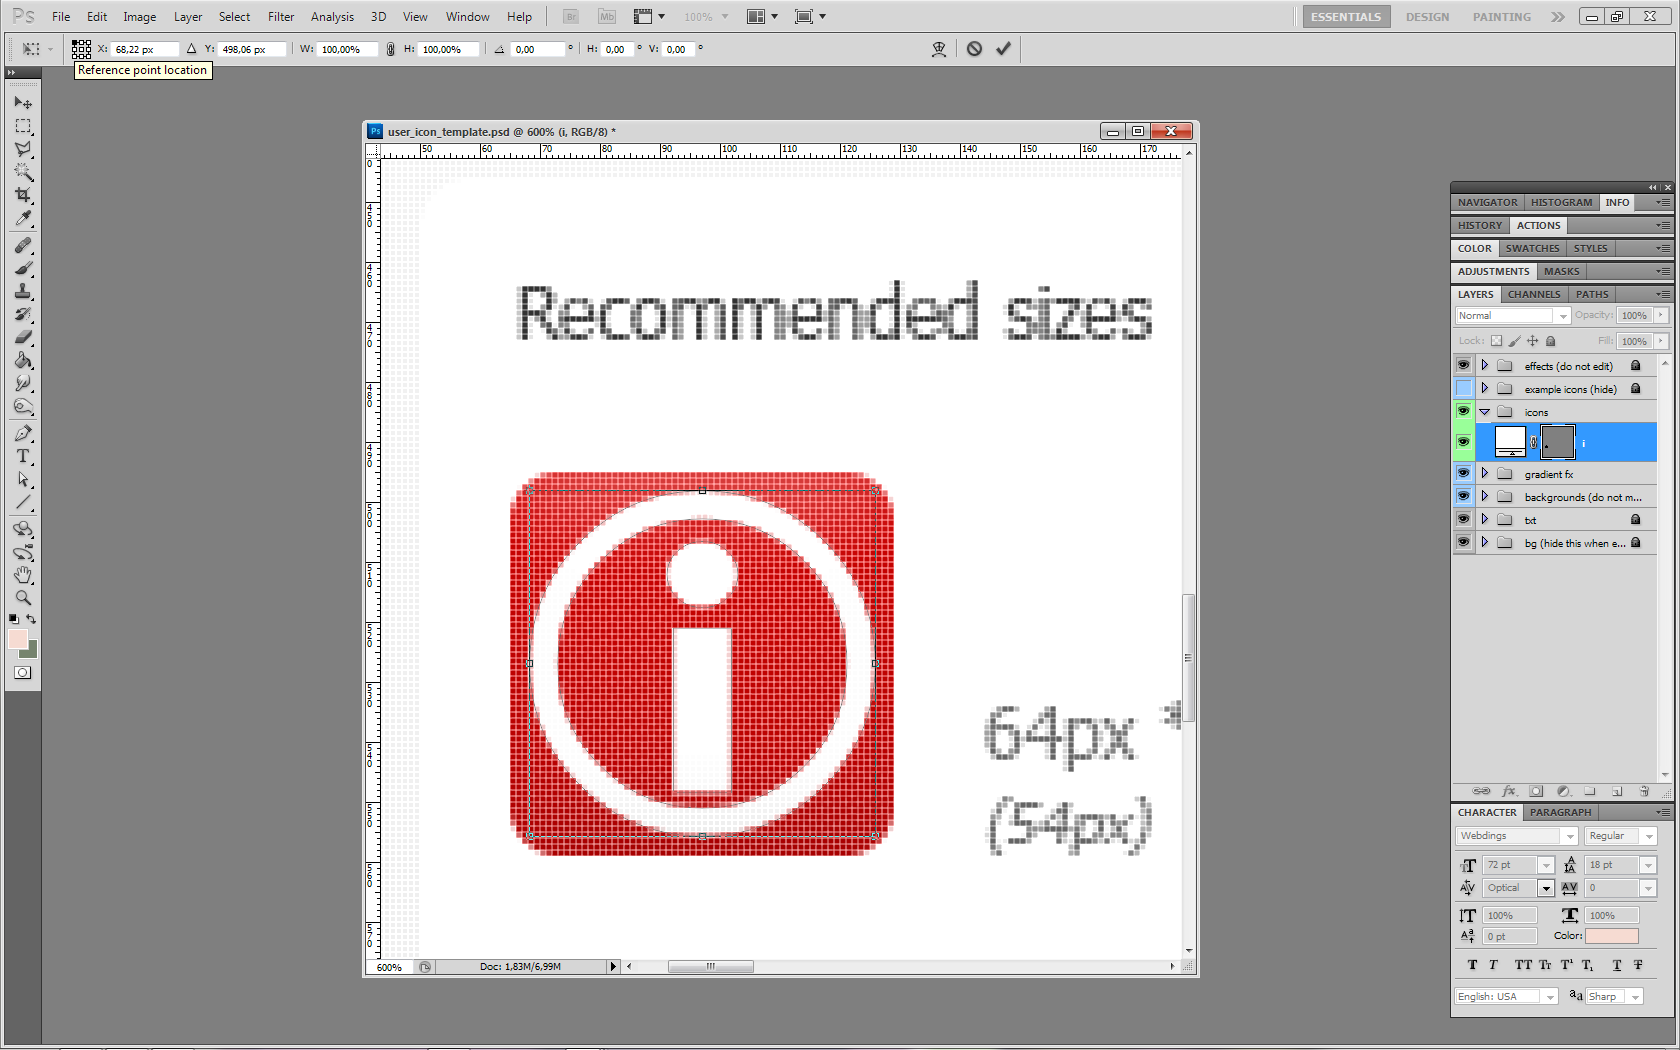Select the History Brush tool

click(23, 314)
